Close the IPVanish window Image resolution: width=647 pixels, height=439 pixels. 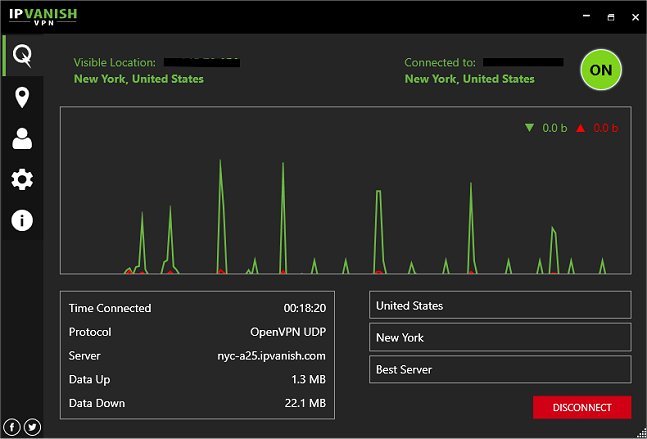tap(635, 17)
